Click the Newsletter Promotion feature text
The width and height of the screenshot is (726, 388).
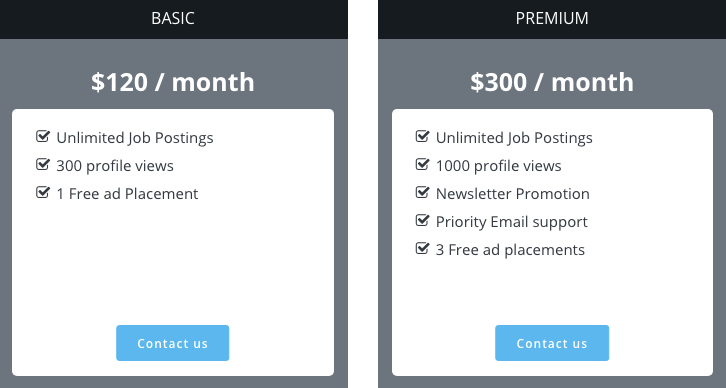[513, 194]
